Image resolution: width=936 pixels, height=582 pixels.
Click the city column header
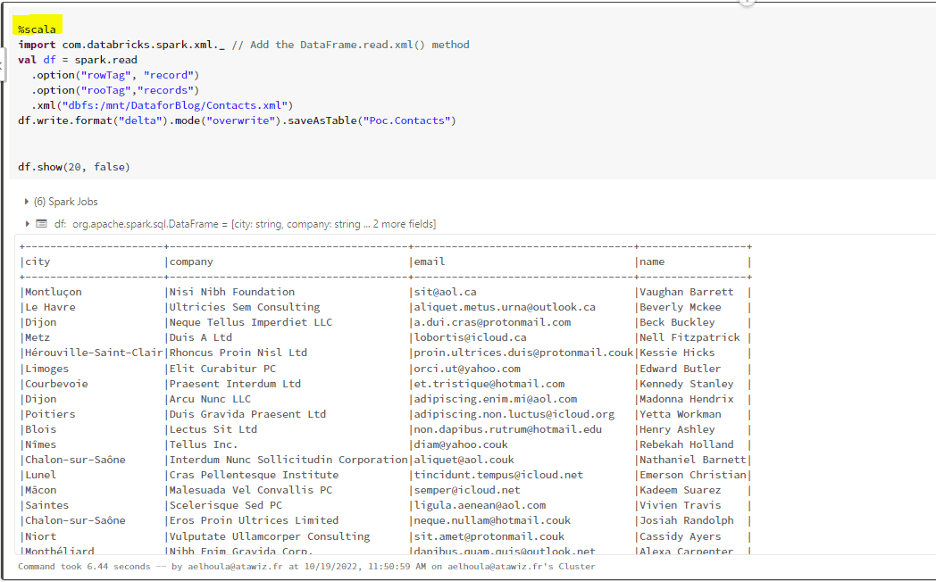tap(38, 262)
